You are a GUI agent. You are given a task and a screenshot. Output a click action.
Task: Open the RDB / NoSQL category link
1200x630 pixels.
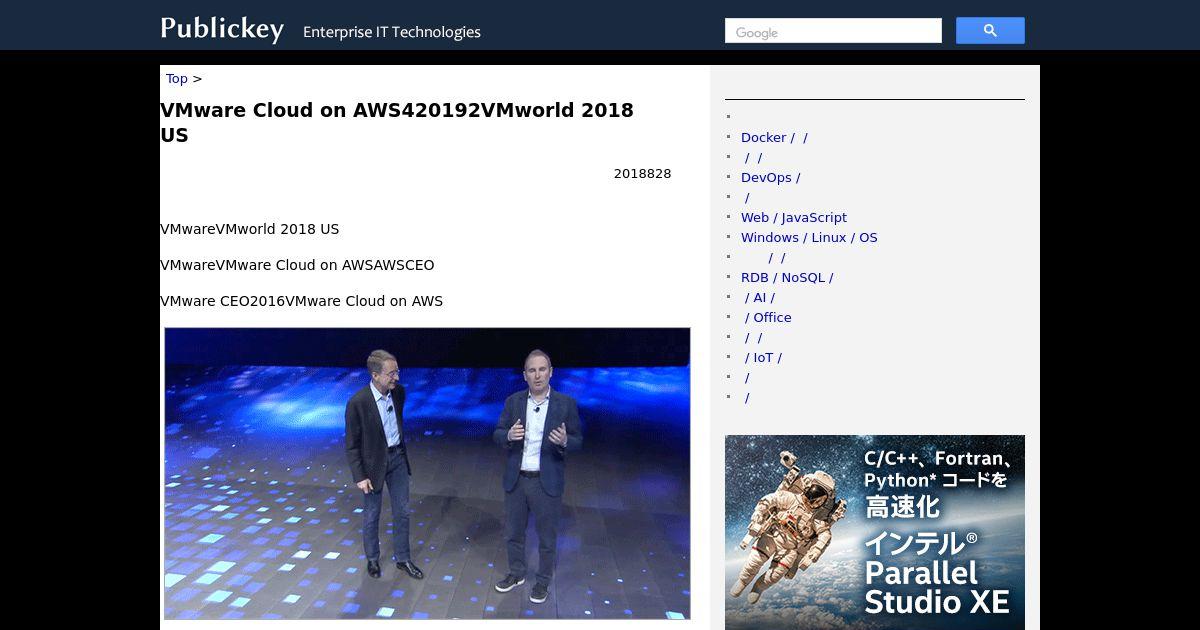tap(787, 278)
